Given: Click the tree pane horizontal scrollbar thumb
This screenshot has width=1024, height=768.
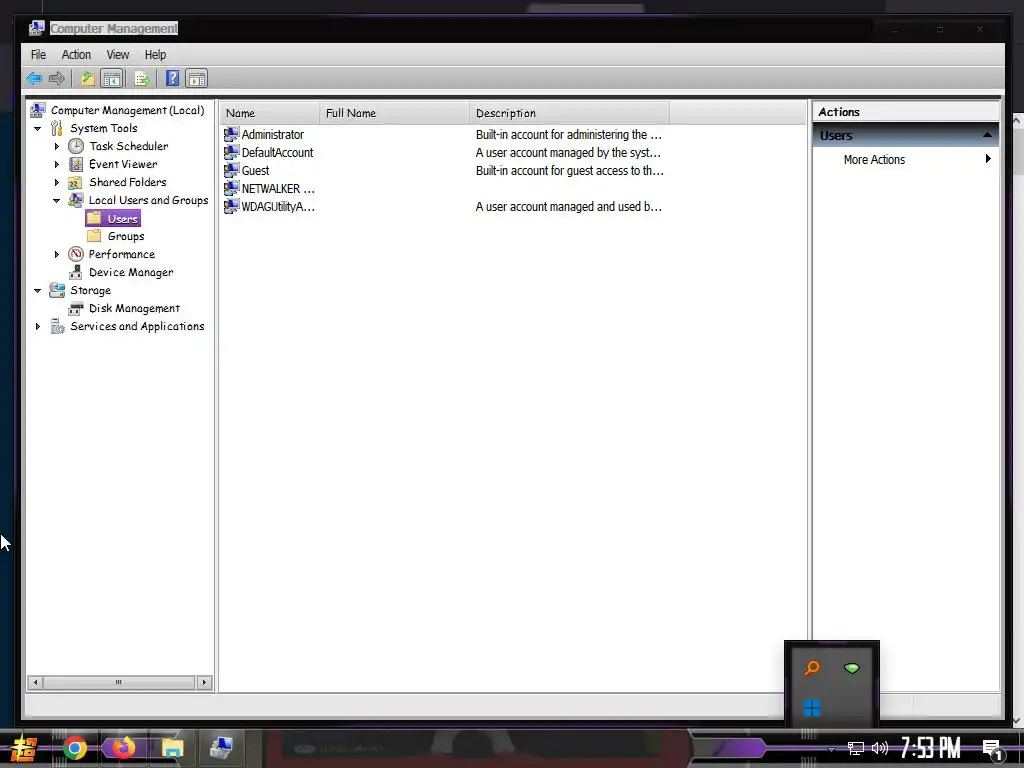Looking at the screenshot, I should [x=119, y=682].
